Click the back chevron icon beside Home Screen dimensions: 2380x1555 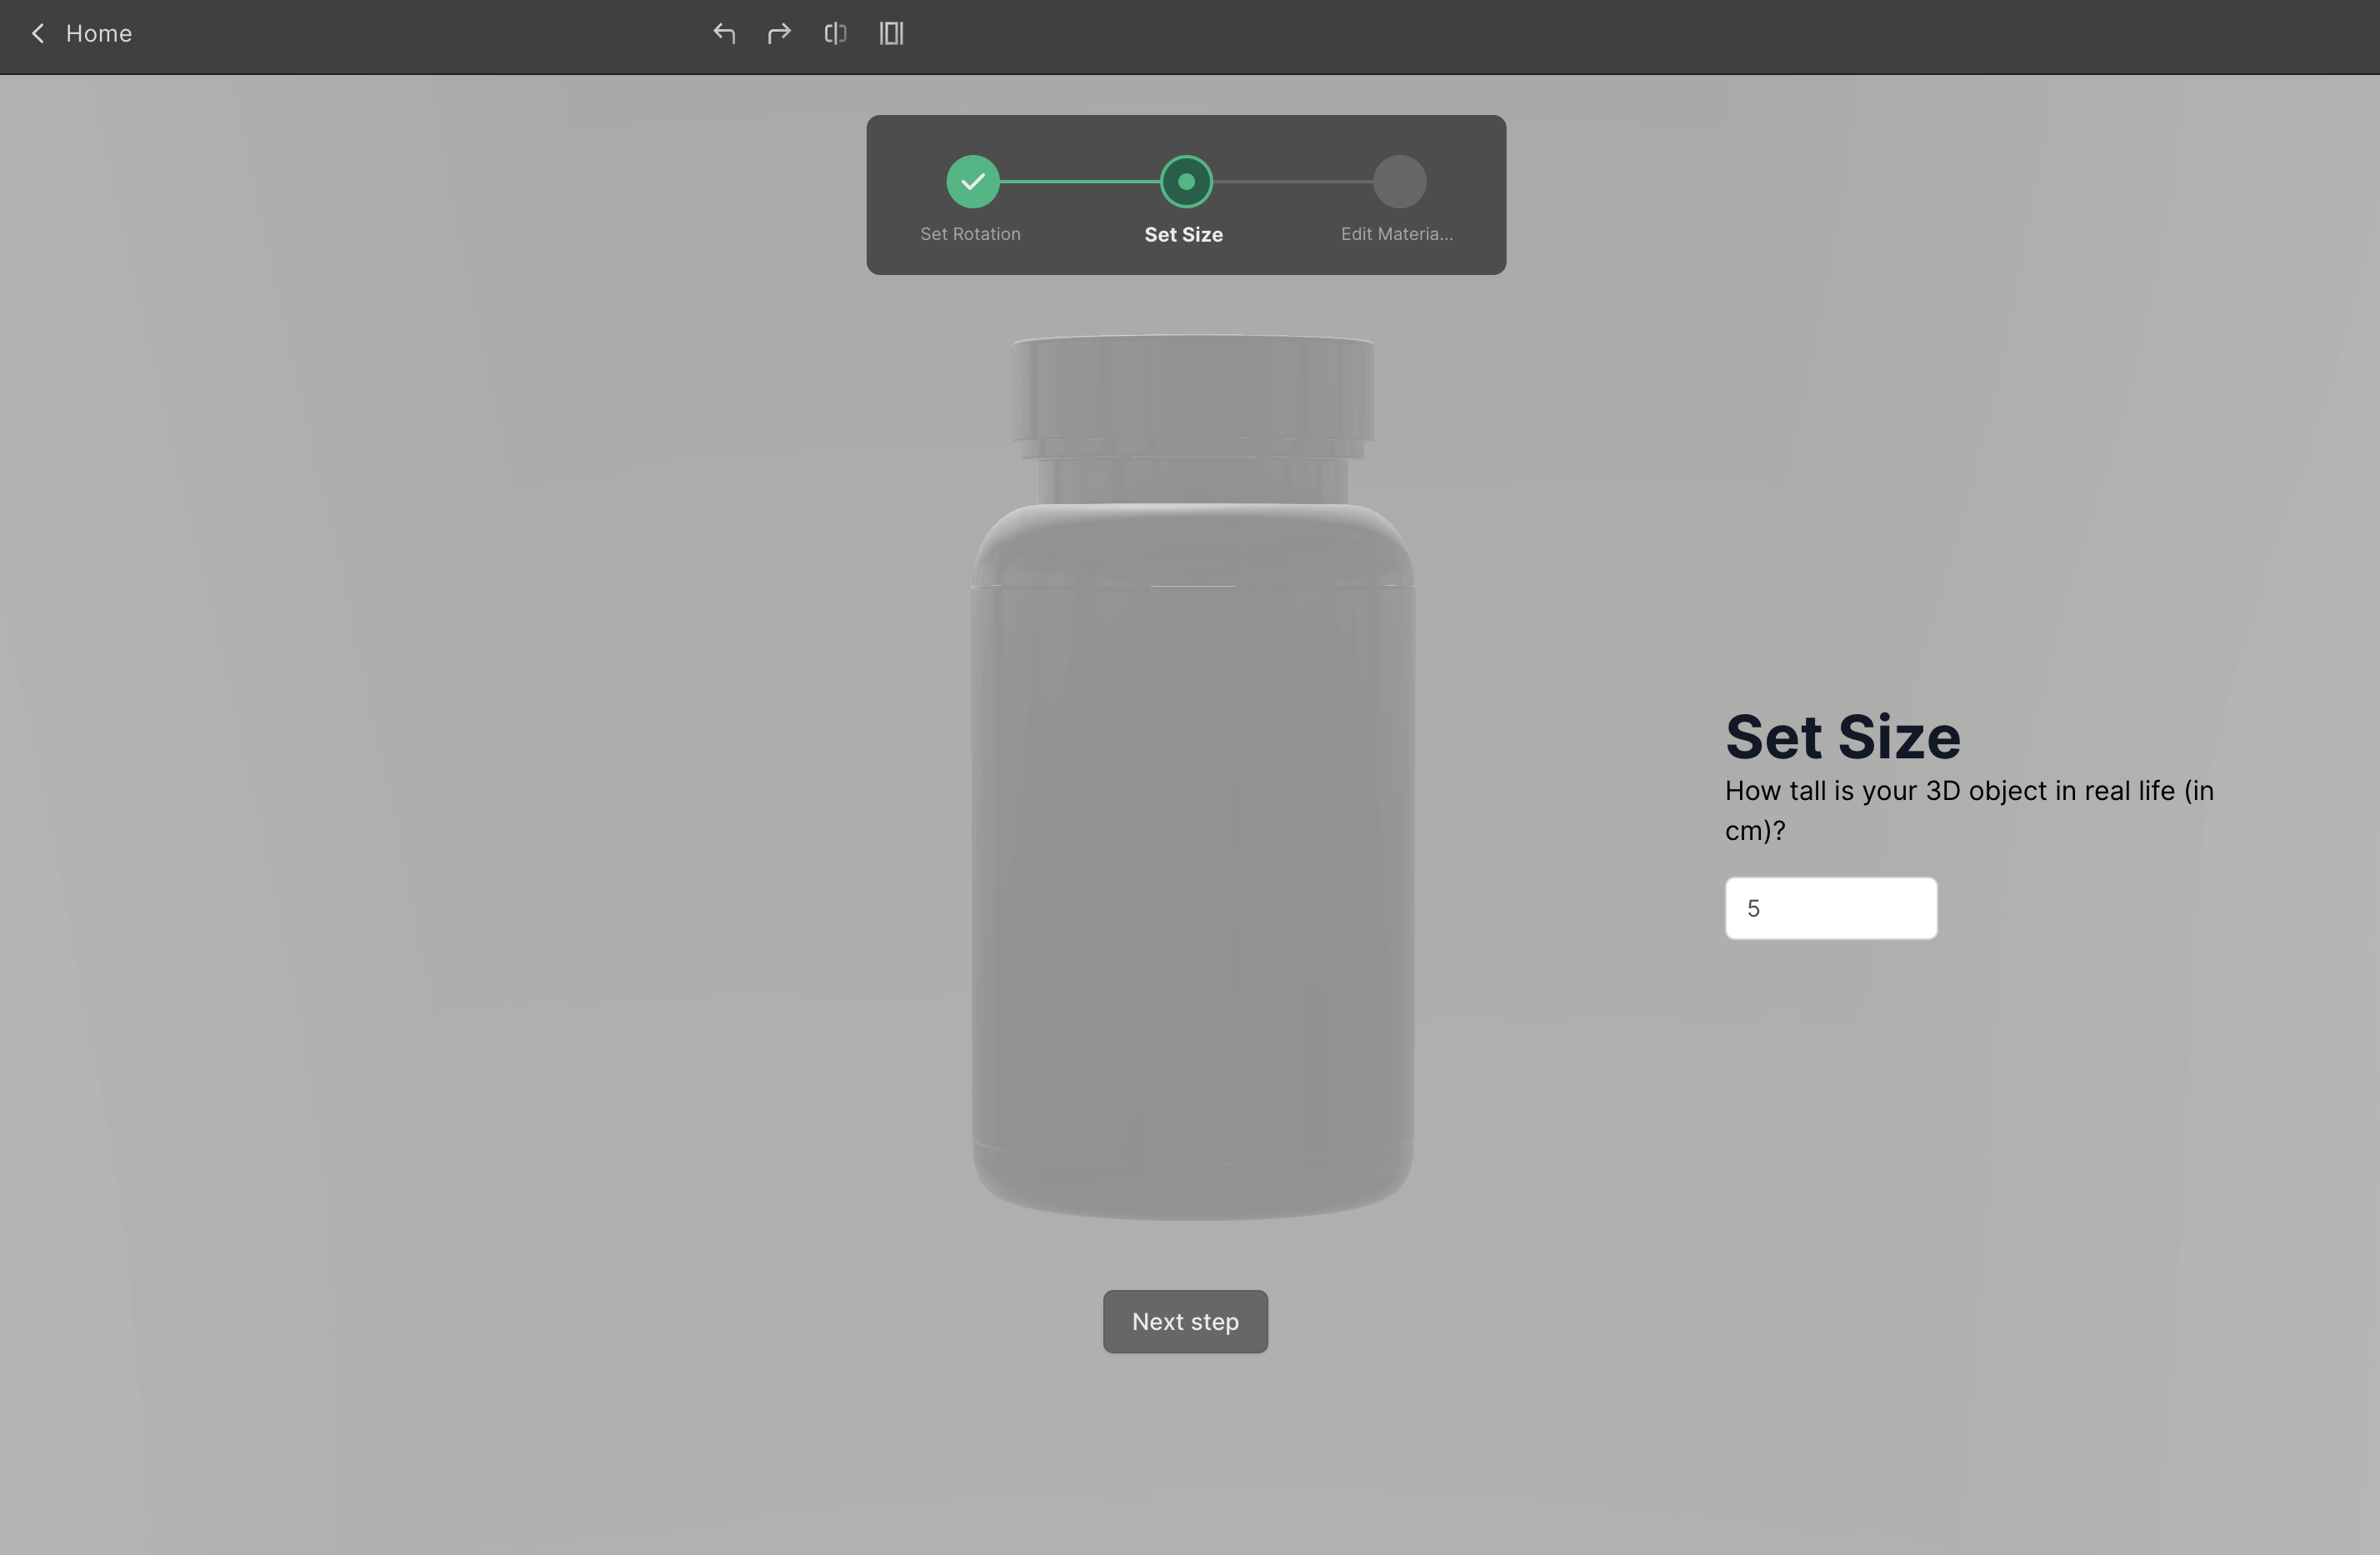38,34
